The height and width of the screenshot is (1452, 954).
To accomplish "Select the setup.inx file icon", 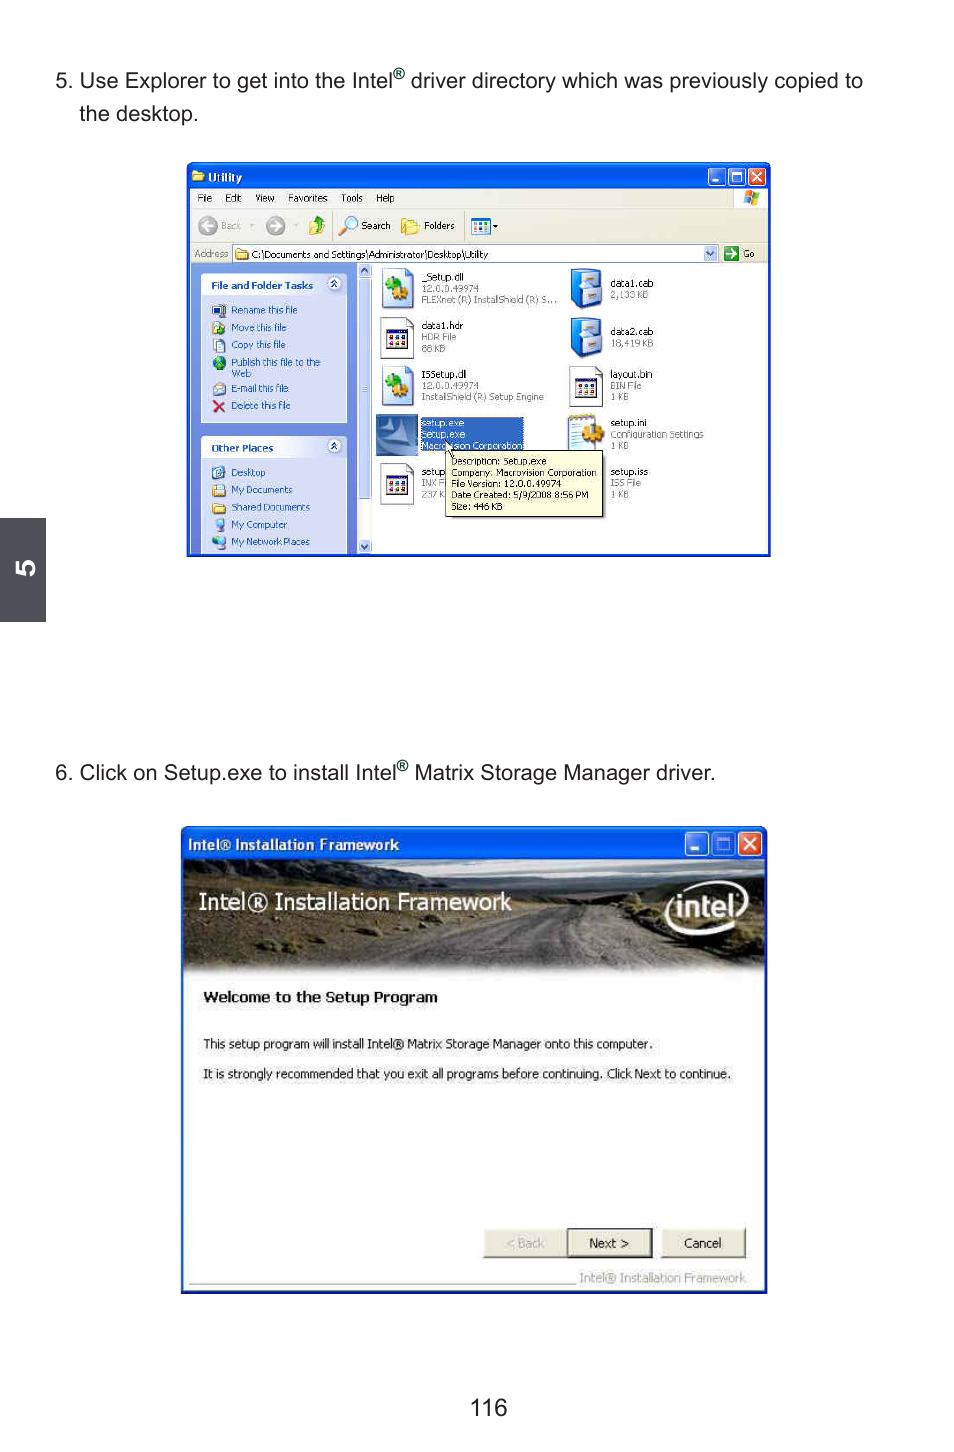I will coord(397,484).
